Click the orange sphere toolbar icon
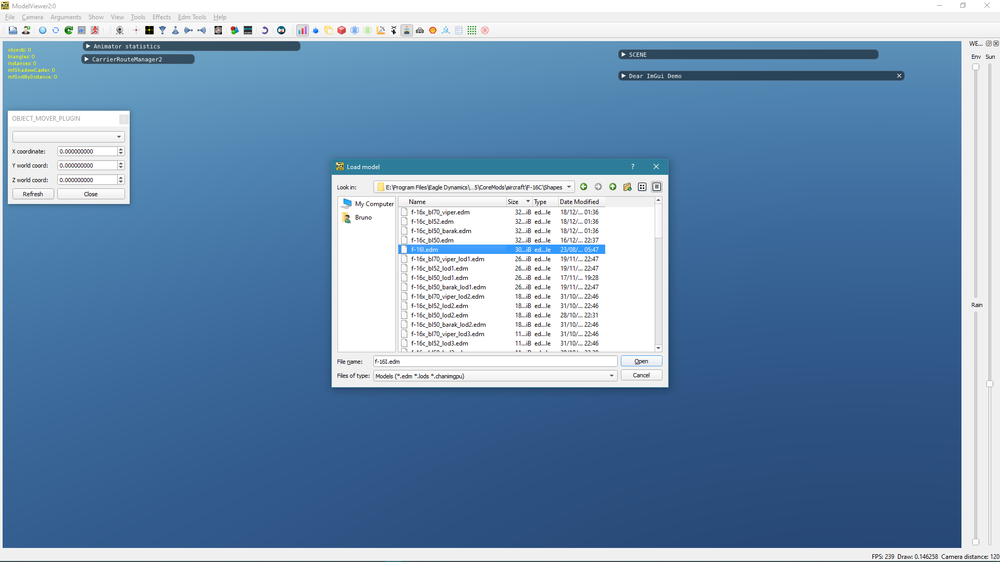1000x562 pixels. tap(432, 30)
